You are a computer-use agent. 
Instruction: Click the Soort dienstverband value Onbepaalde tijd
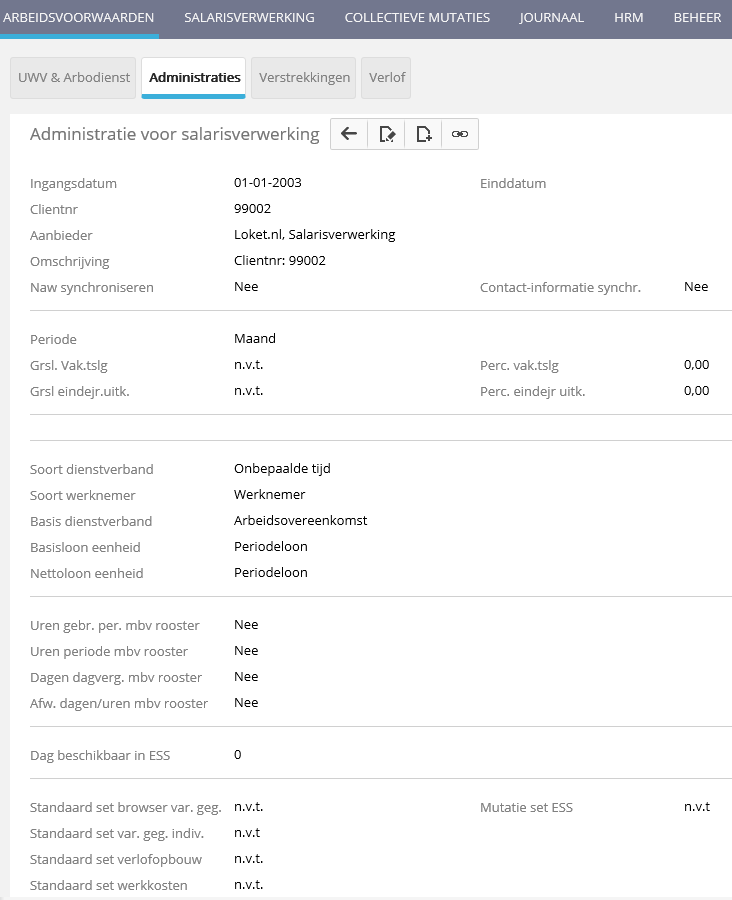click(x=282, y=469)
